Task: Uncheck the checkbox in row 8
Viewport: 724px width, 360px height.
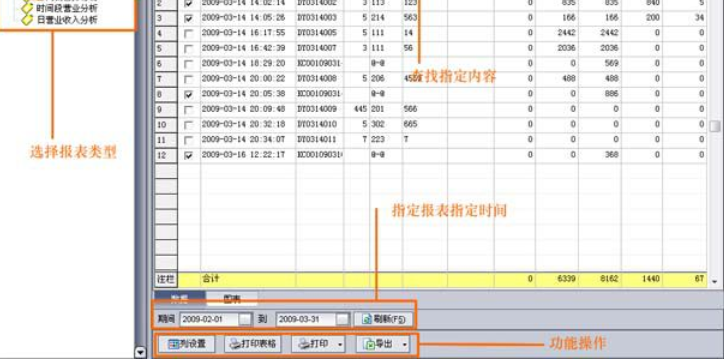Action: [x=189, y=95]
